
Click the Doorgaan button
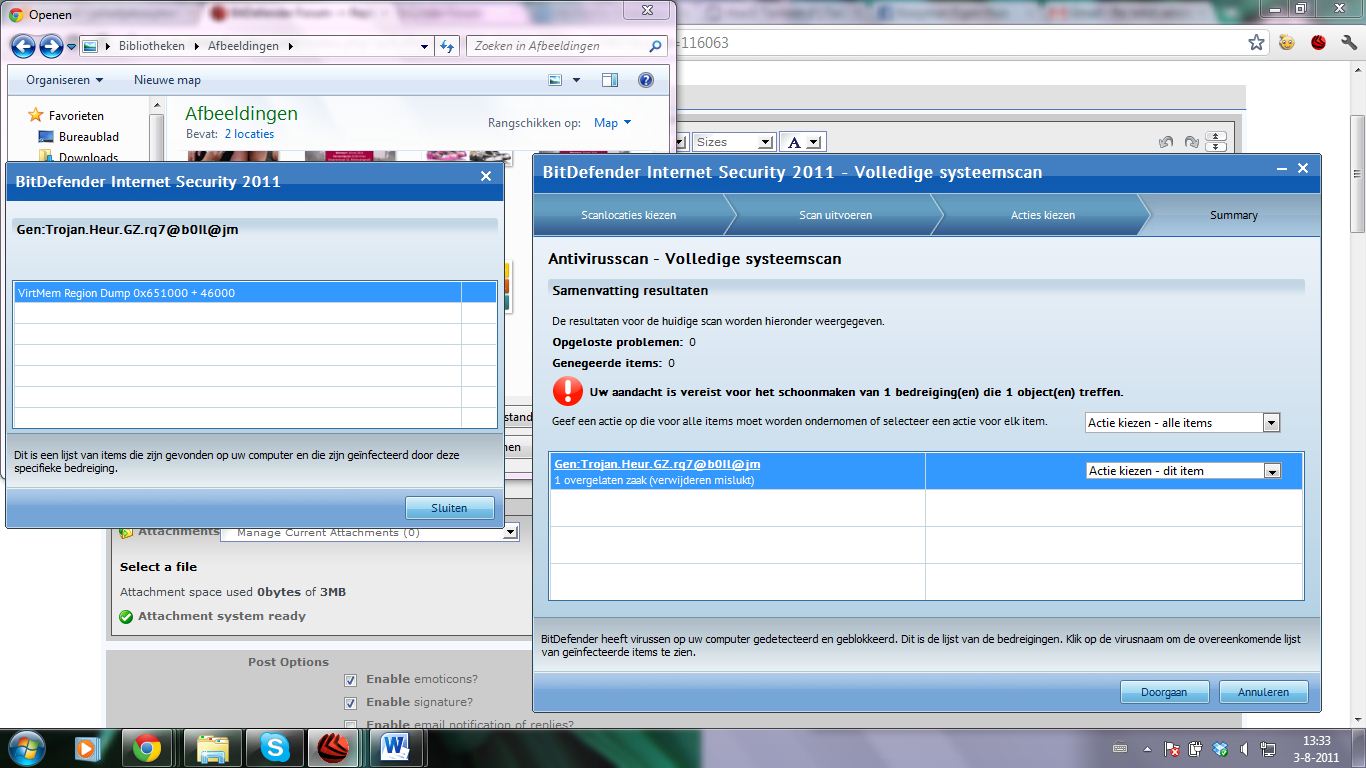click(x=1164, y=692)
